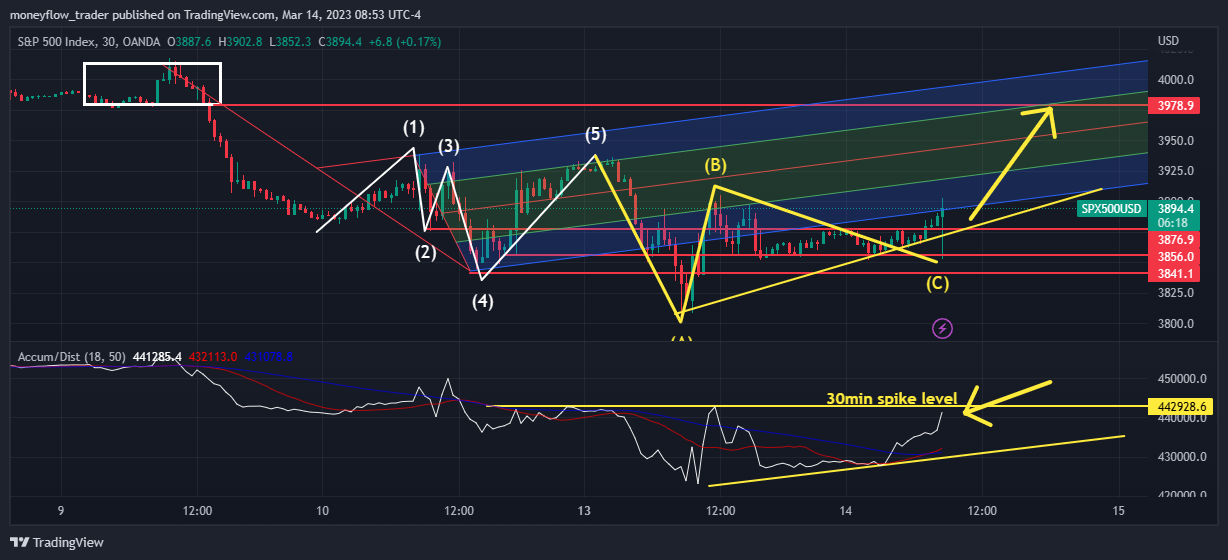Image resolution: width=1228 pixels, height=560 pixels.
Task: Click the 3925.0 price axis label
Action: tap(1176, 172)
